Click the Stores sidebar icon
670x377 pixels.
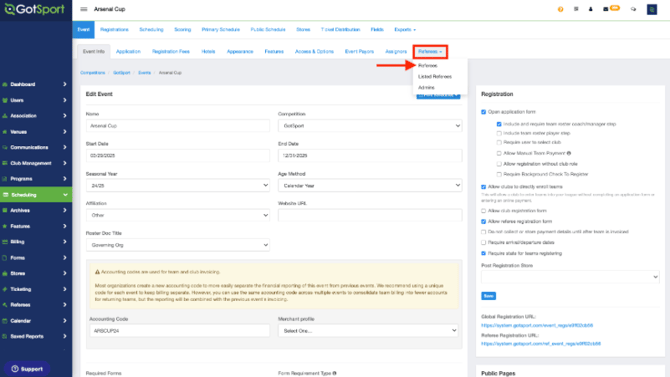point(5,274)
